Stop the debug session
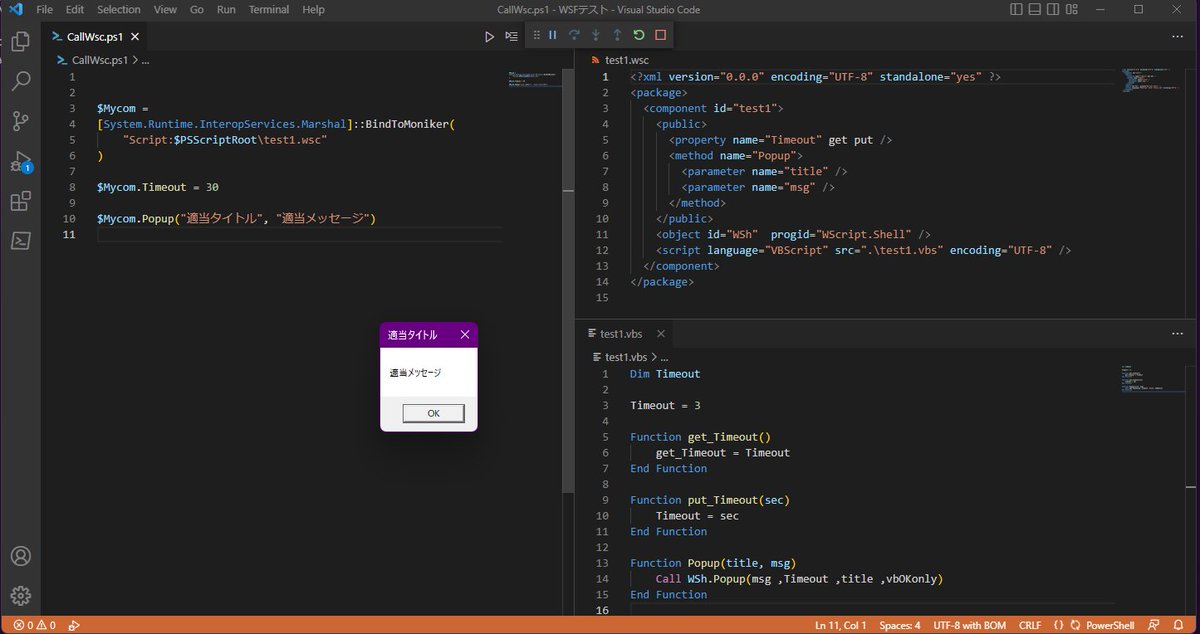 point(660,35)
